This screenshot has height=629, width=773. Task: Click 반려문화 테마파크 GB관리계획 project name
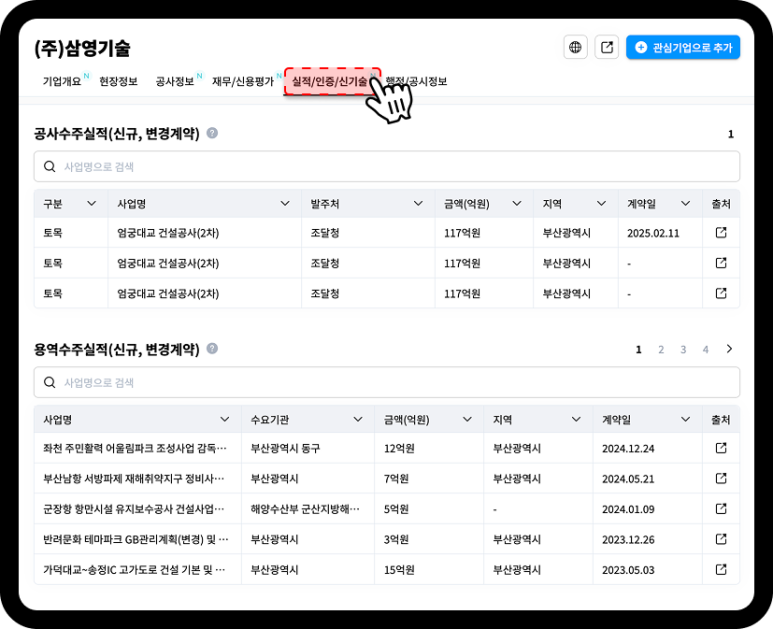(x=136, y=539)
